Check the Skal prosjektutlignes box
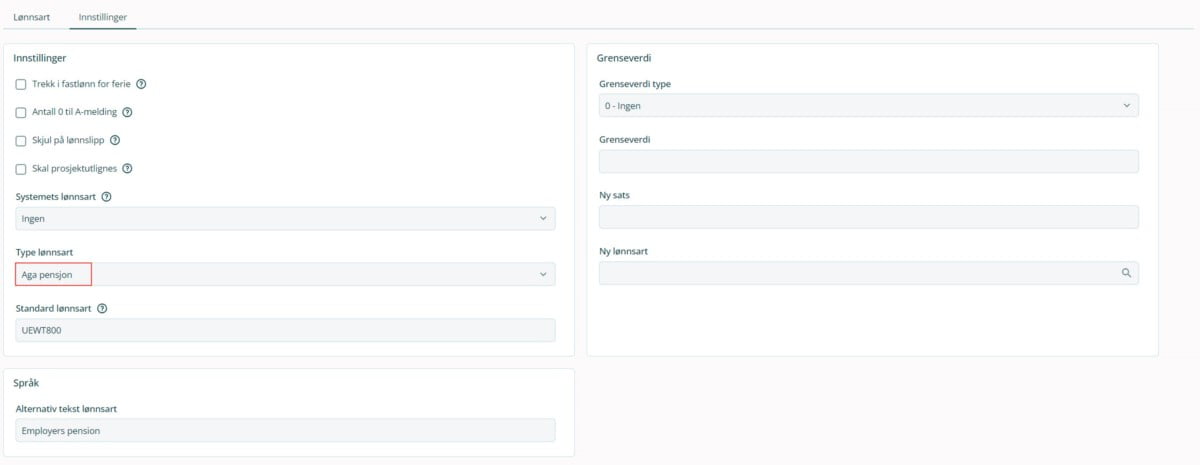Viewport: 1200px width, 465px height. pos(21,169)
